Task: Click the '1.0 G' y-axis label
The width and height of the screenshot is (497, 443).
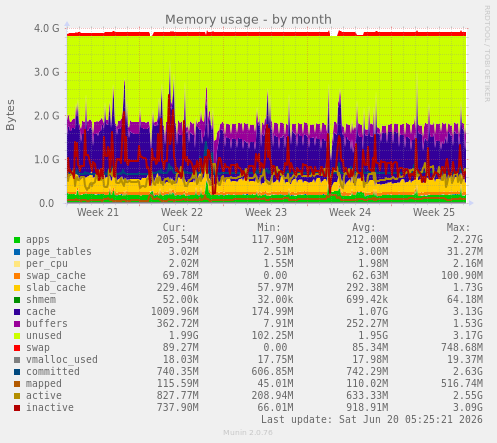Action: click(47, 160)
